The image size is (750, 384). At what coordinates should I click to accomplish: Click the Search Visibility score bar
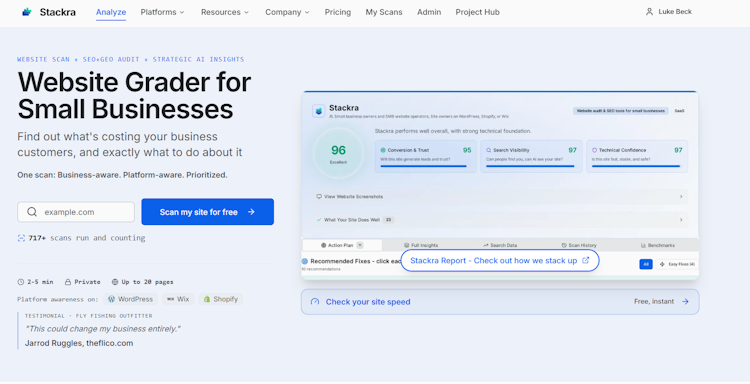pyautogui.click(x=530, y=166)
